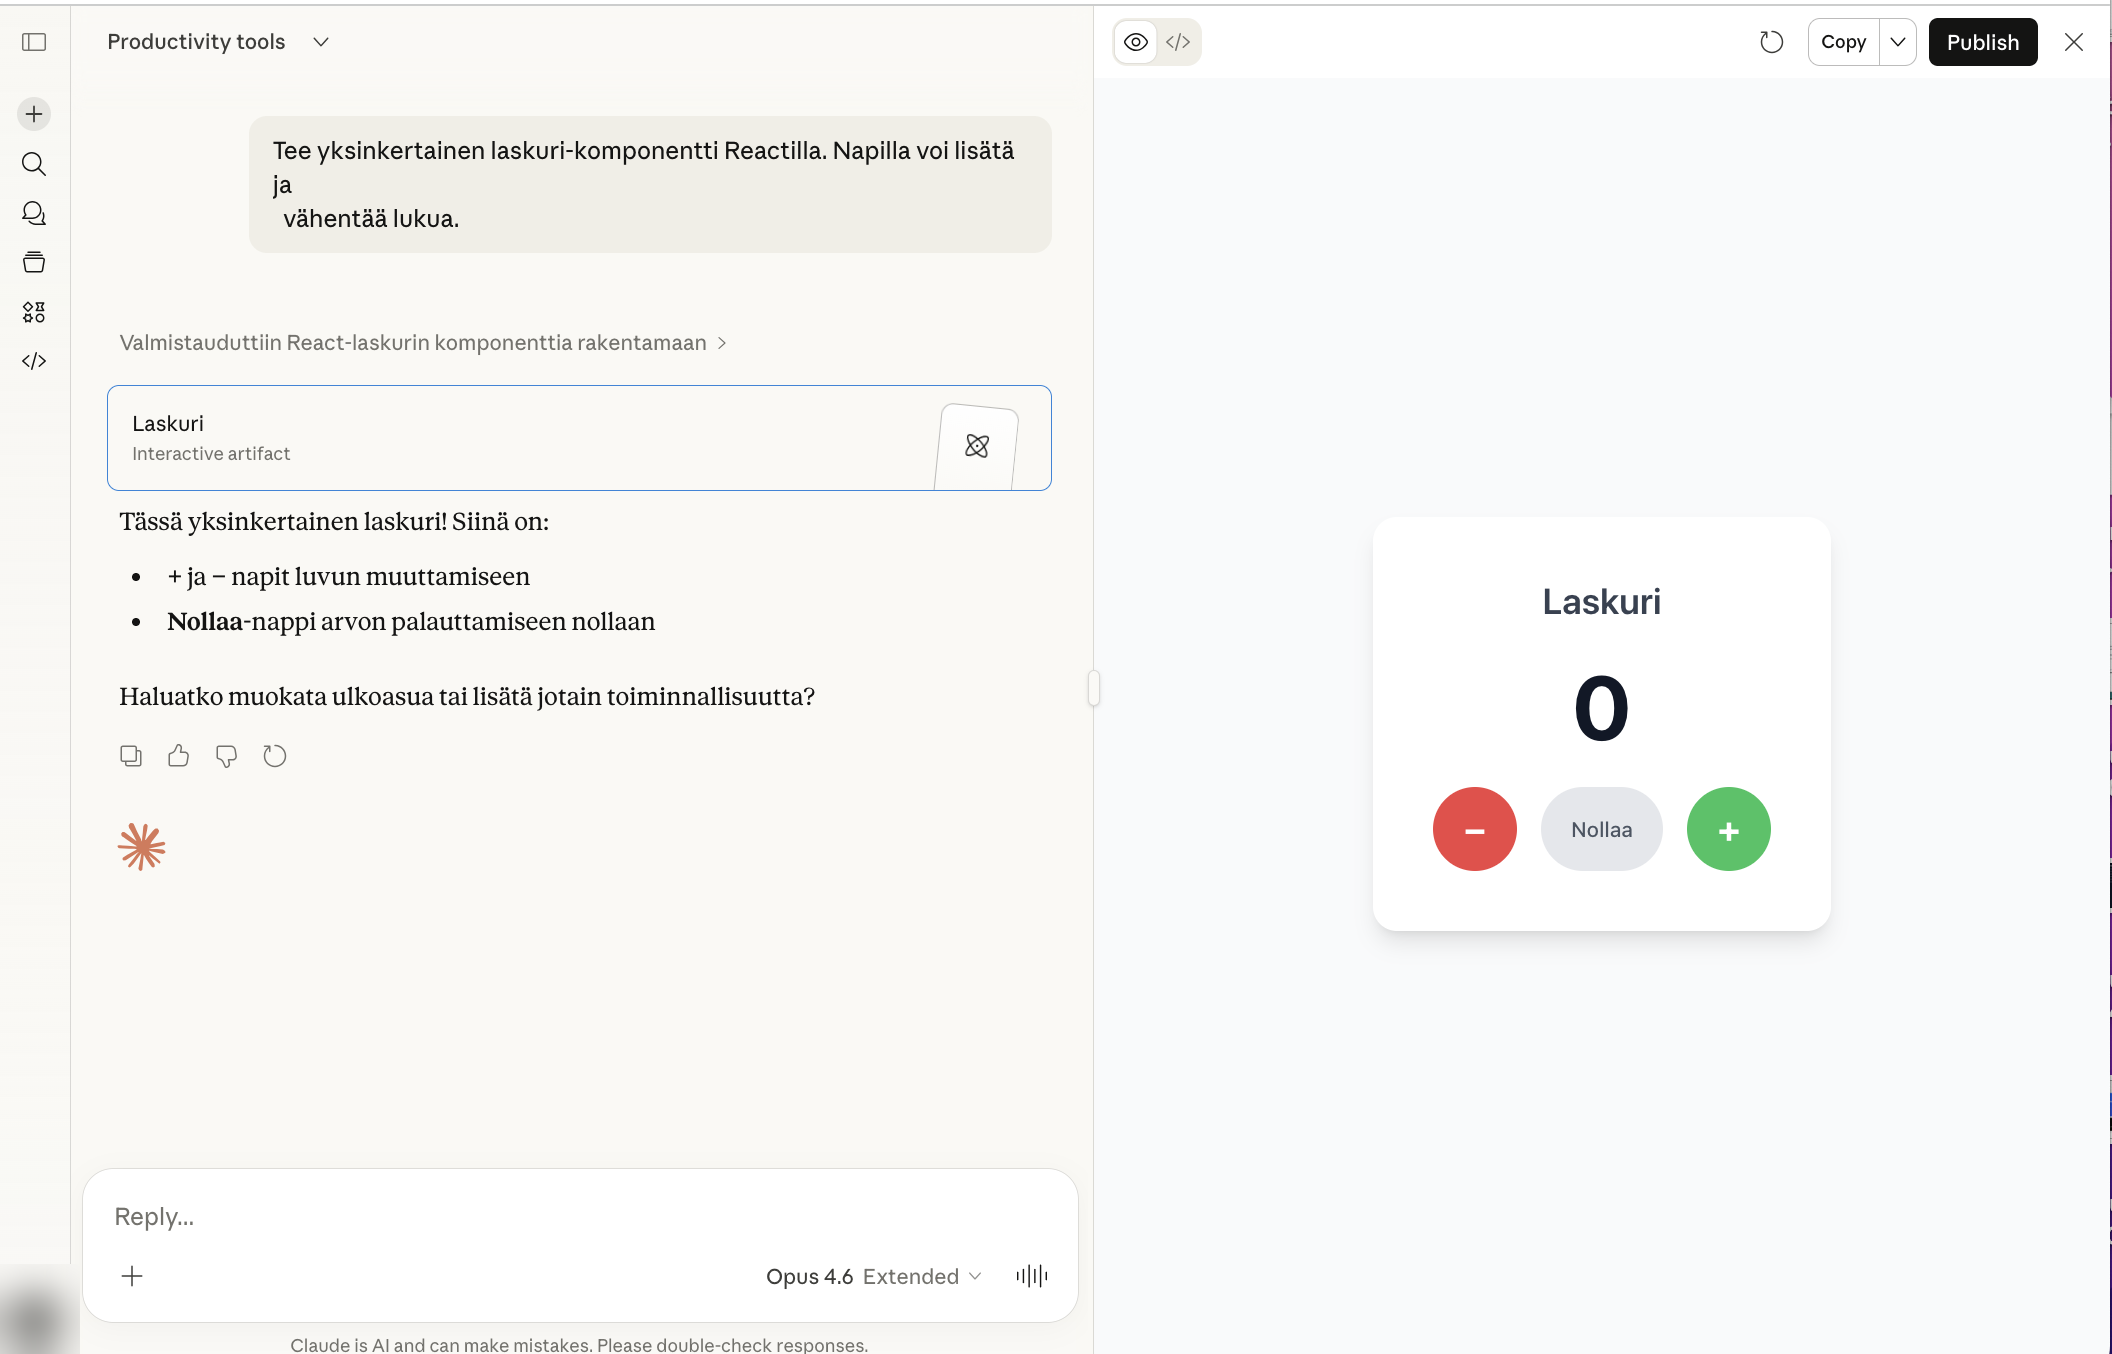Image resolution: width=2112 pixels, height=1354 pixels.
Task: Start voice mode with waveform icon
Action: coord(1031,1276)
